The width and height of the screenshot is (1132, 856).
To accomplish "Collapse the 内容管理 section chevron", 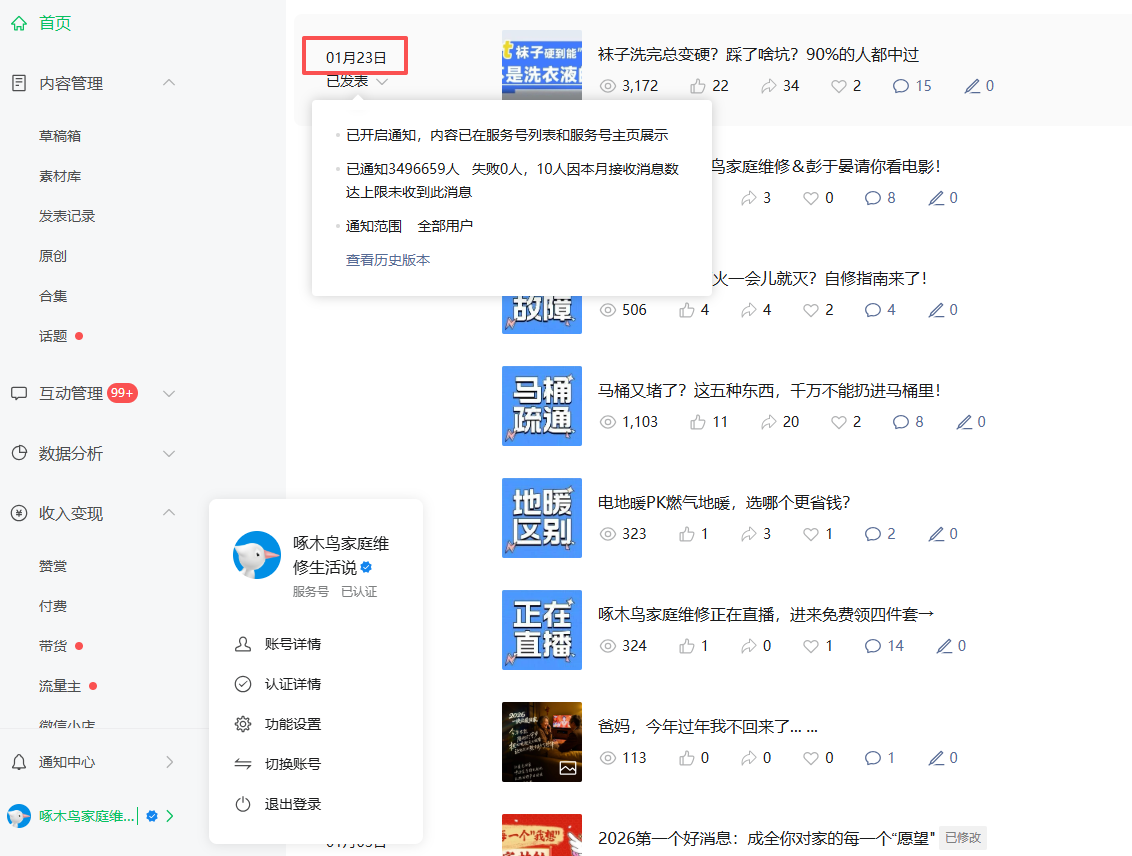I will pos(169,82).
